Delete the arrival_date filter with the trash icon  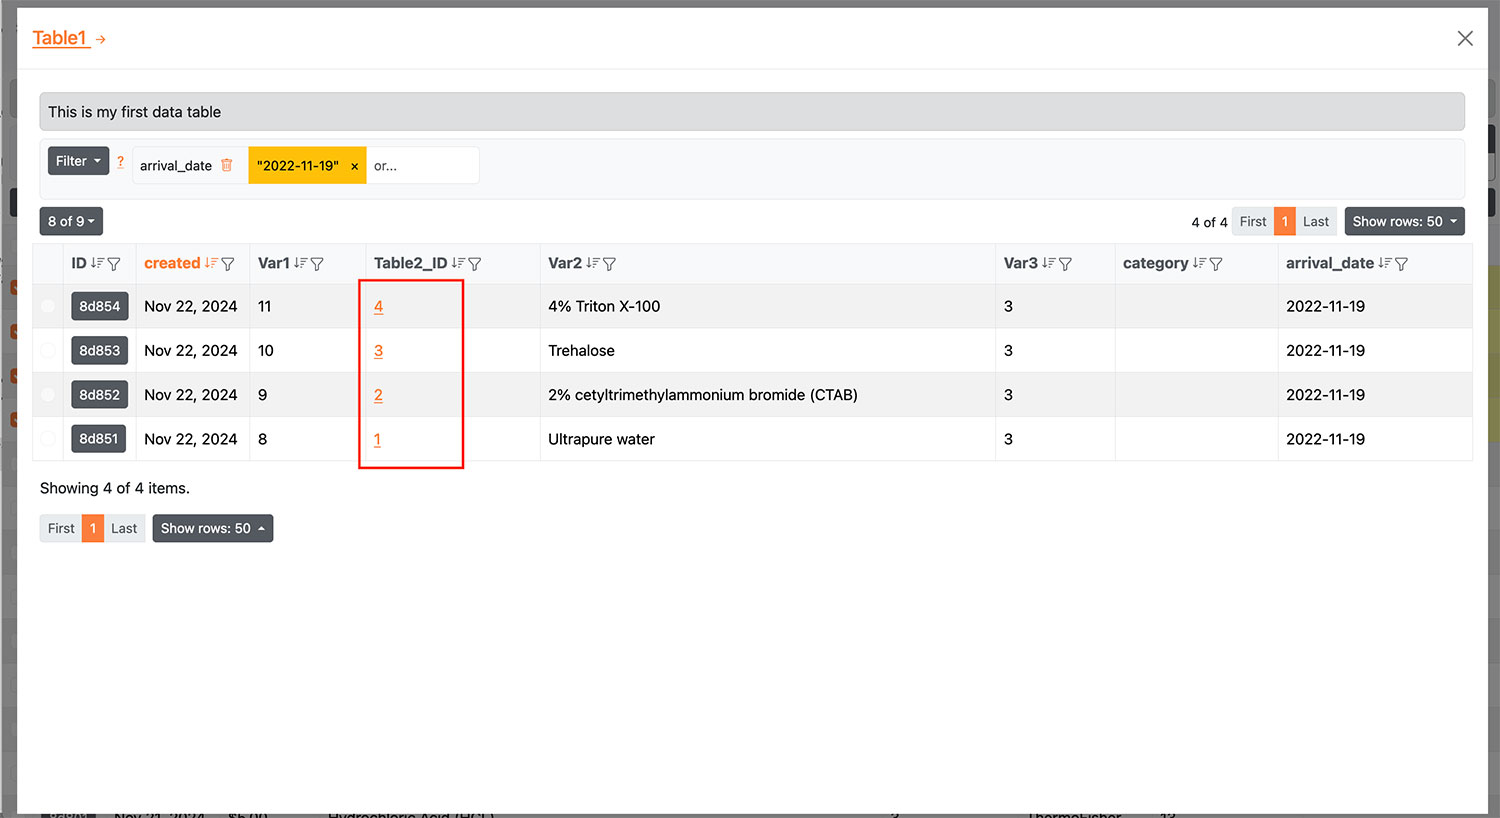coord(227,165)
